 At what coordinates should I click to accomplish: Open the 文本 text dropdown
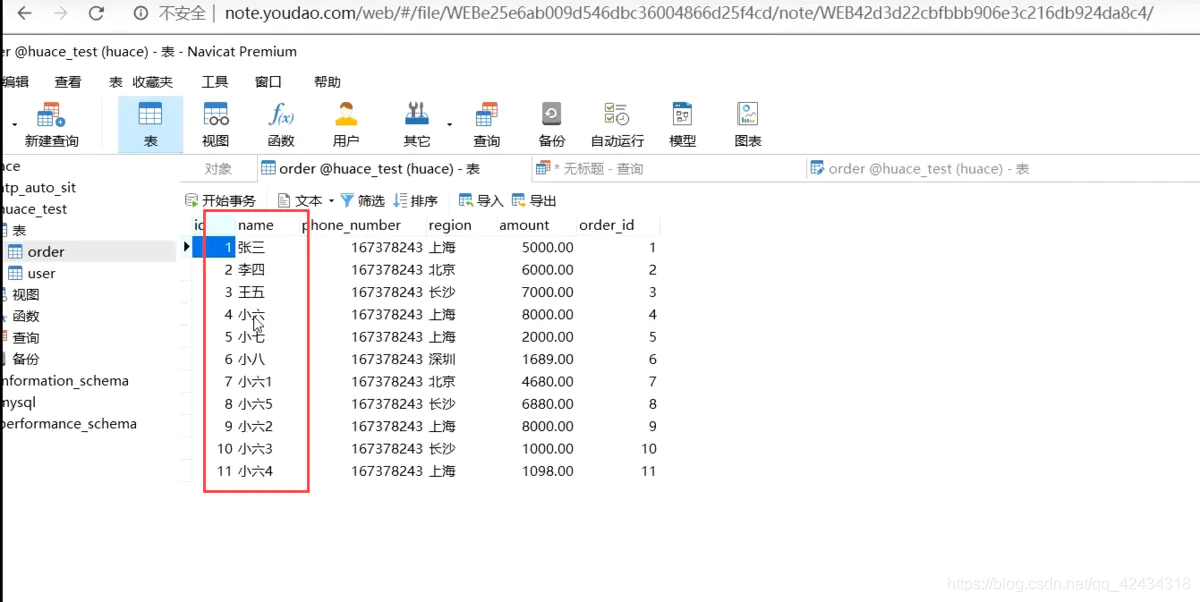[x=306, y=201]
